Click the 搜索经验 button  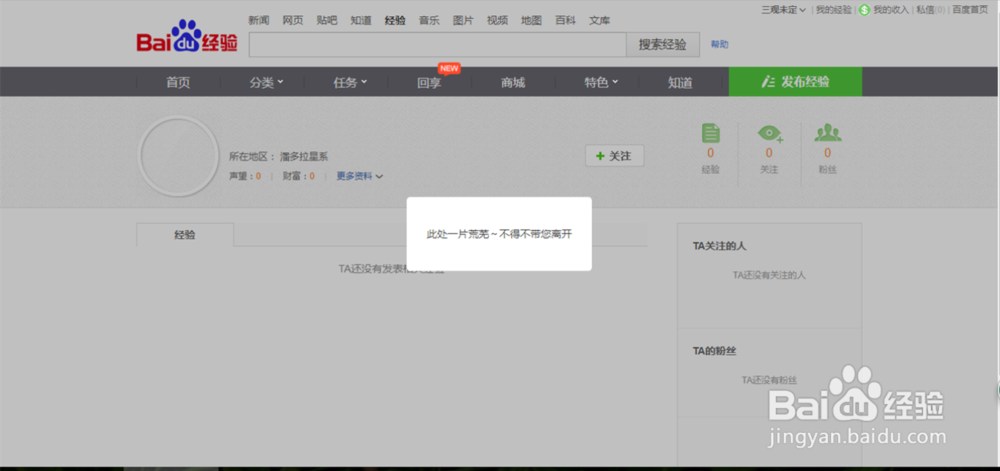(x=663, y=45)
